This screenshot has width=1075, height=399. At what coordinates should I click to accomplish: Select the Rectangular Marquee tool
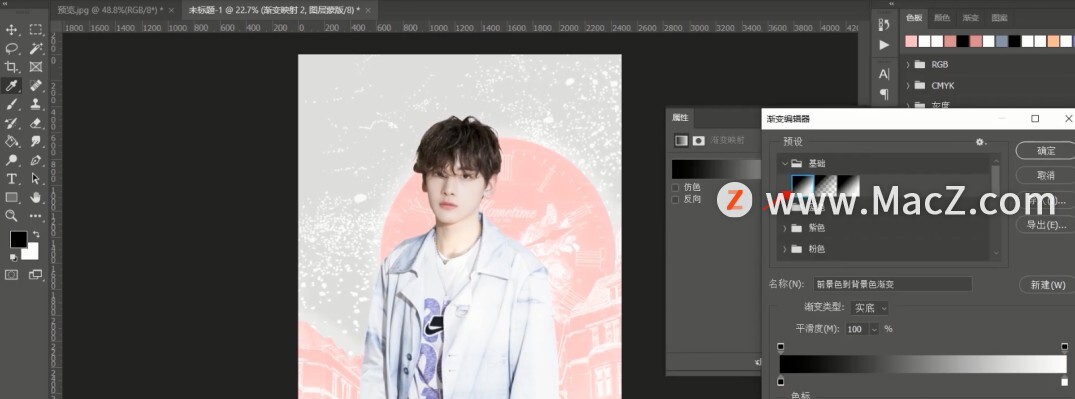click(x=36, y=30)
